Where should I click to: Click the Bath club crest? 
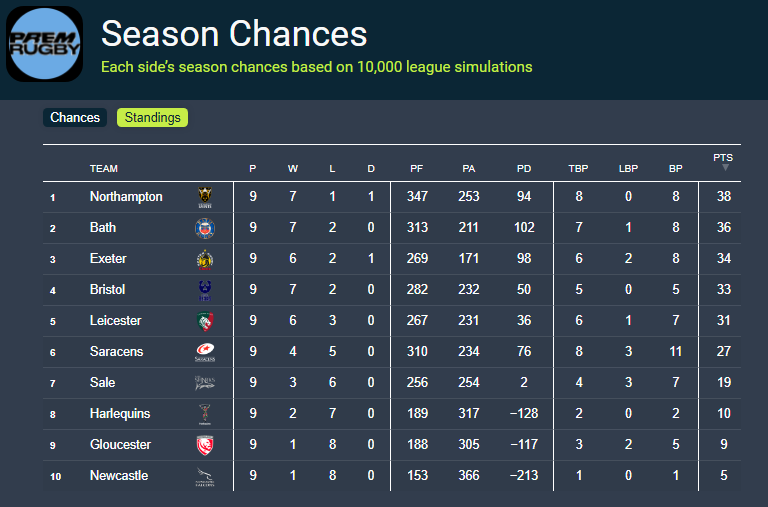[x=205, y=228]
